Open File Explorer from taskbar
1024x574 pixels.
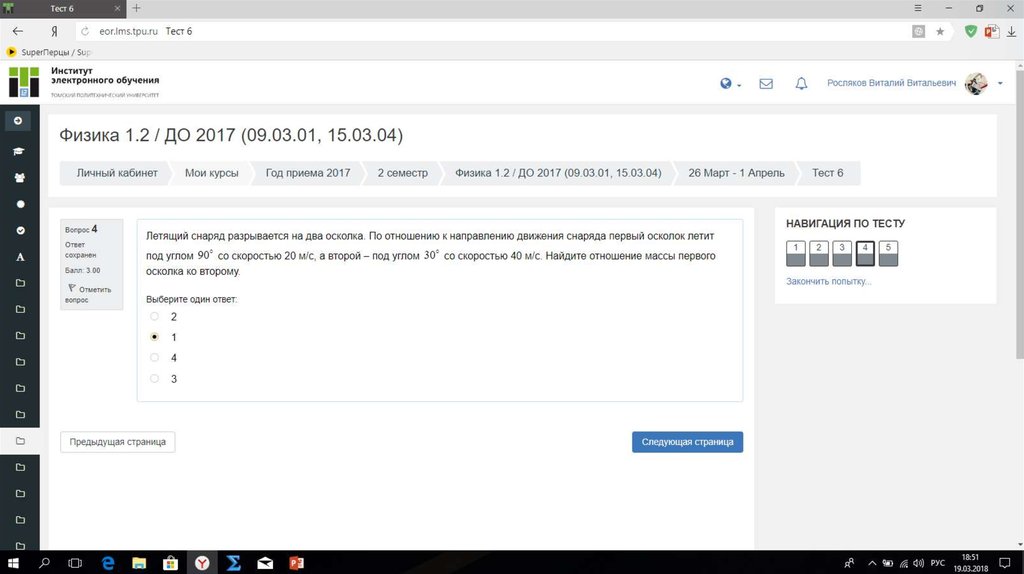139,563
